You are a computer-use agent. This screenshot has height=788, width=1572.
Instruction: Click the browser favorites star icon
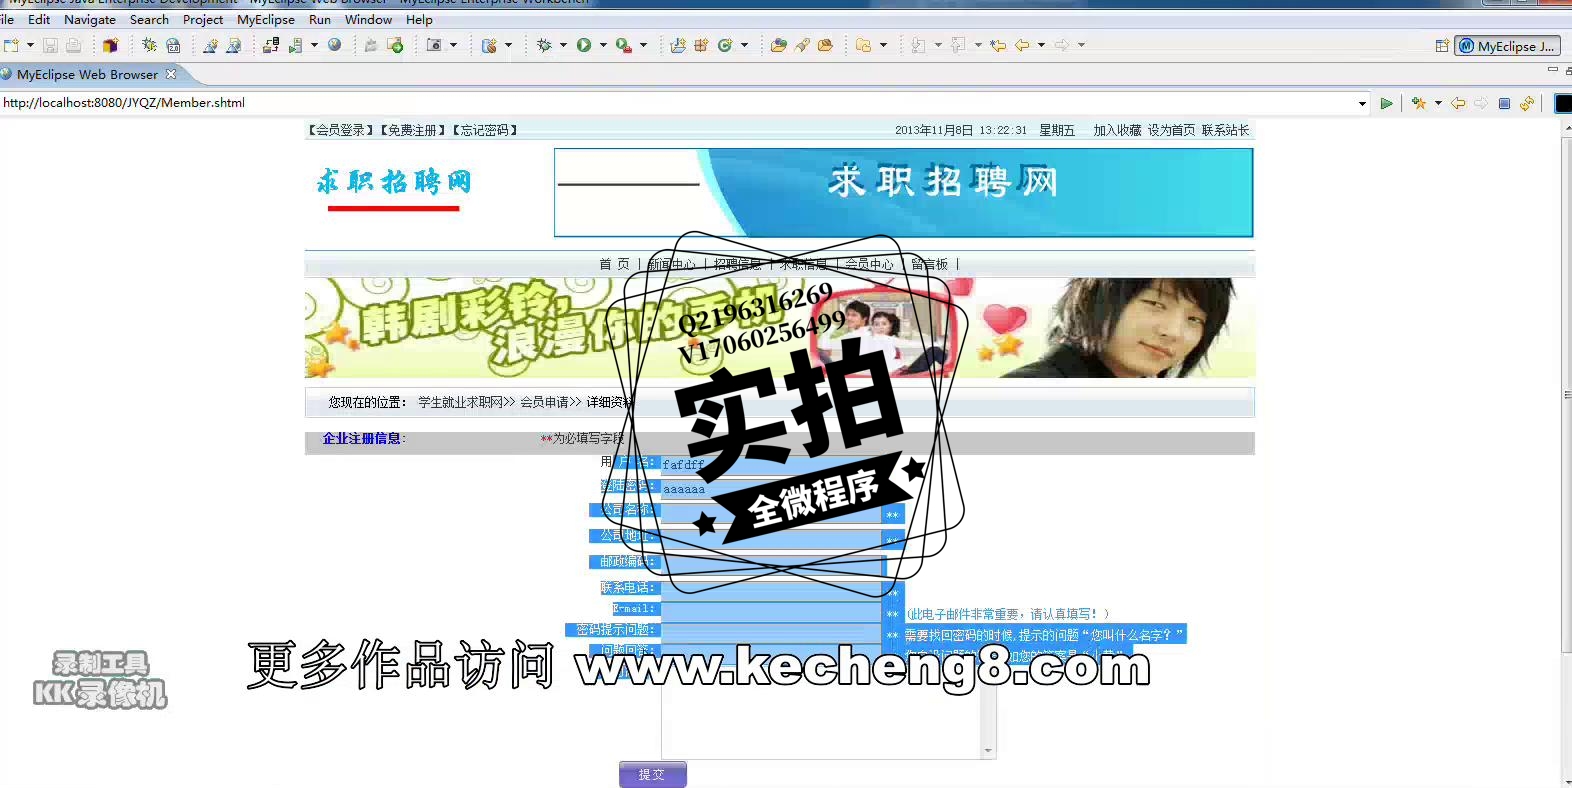pos(1419,103)
